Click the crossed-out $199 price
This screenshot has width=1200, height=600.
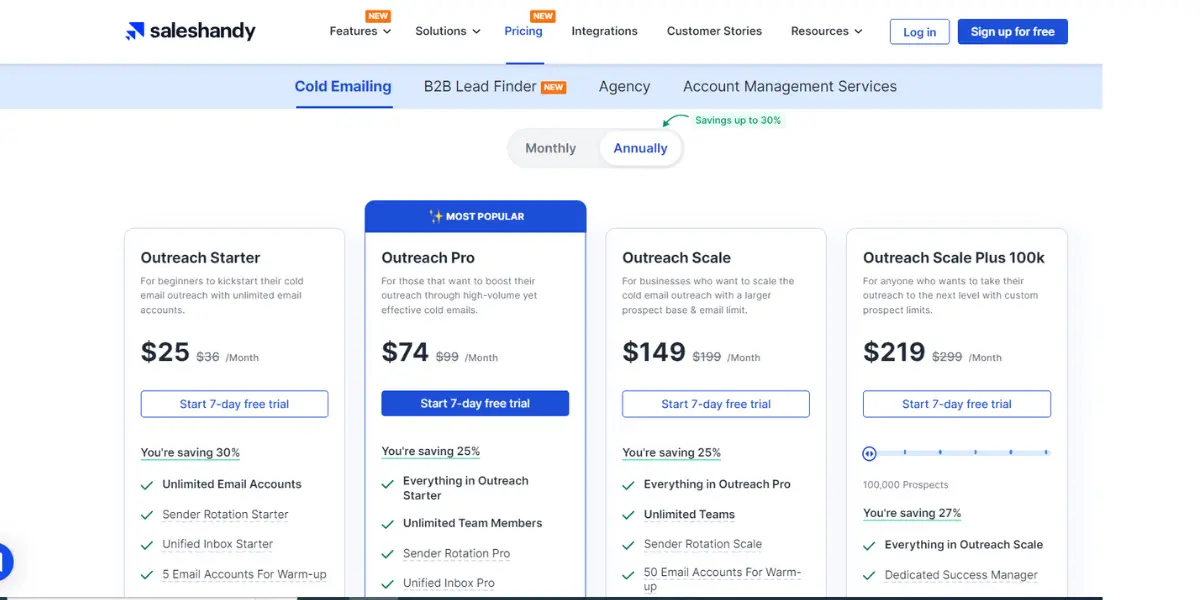[x=707, y=357]
